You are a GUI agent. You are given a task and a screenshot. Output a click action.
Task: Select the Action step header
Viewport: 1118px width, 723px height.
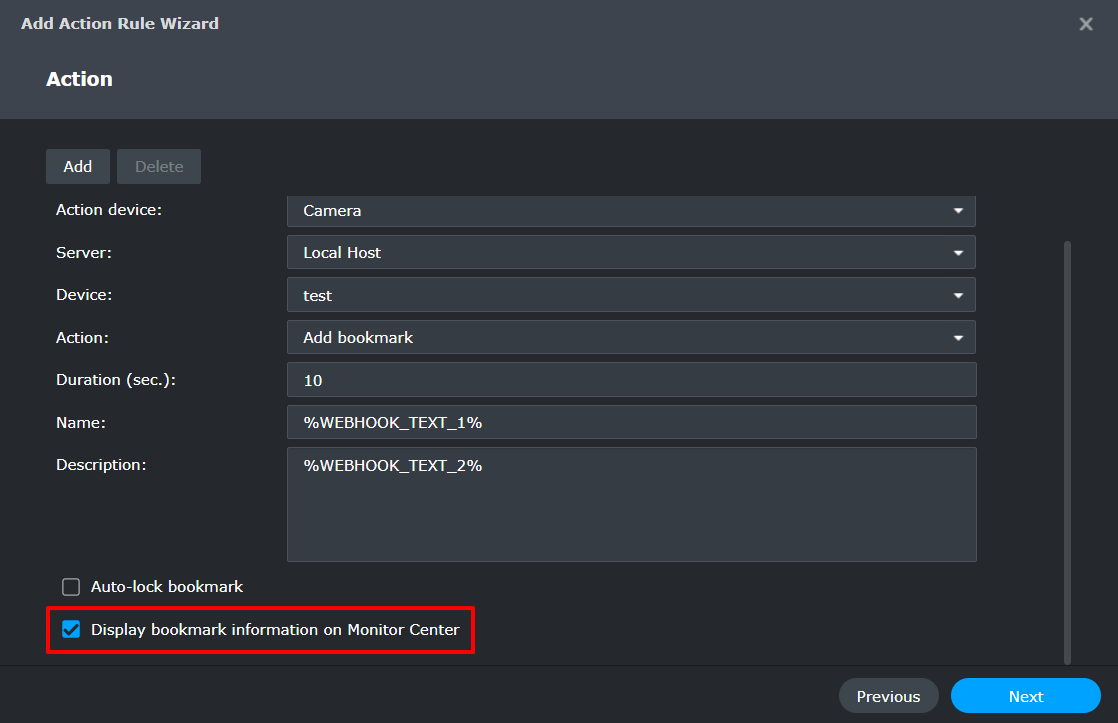pos(79,78)
